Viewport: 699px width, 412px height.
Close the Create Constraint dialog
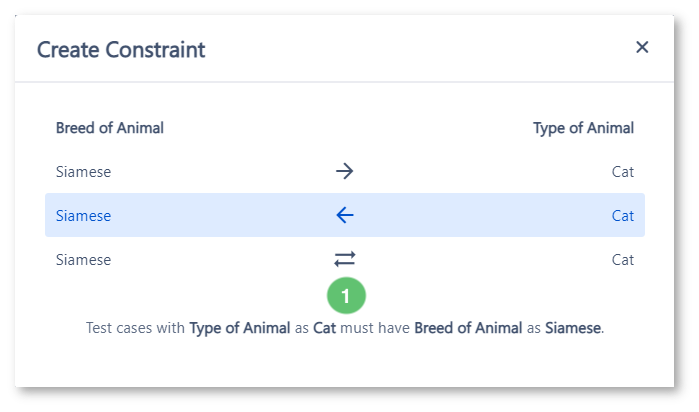pyautogui.click(x=642, y=47)
